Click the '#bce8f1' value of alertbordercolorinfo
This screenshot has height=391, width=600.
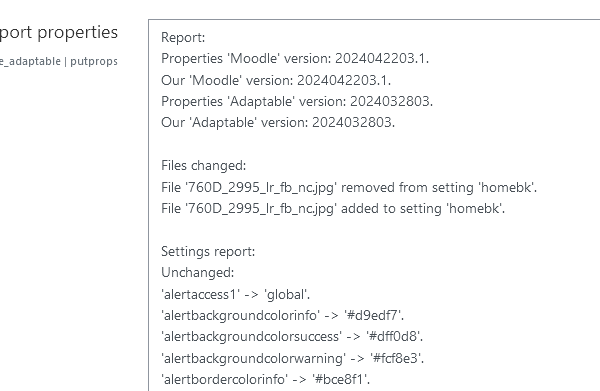coord(340,380)
